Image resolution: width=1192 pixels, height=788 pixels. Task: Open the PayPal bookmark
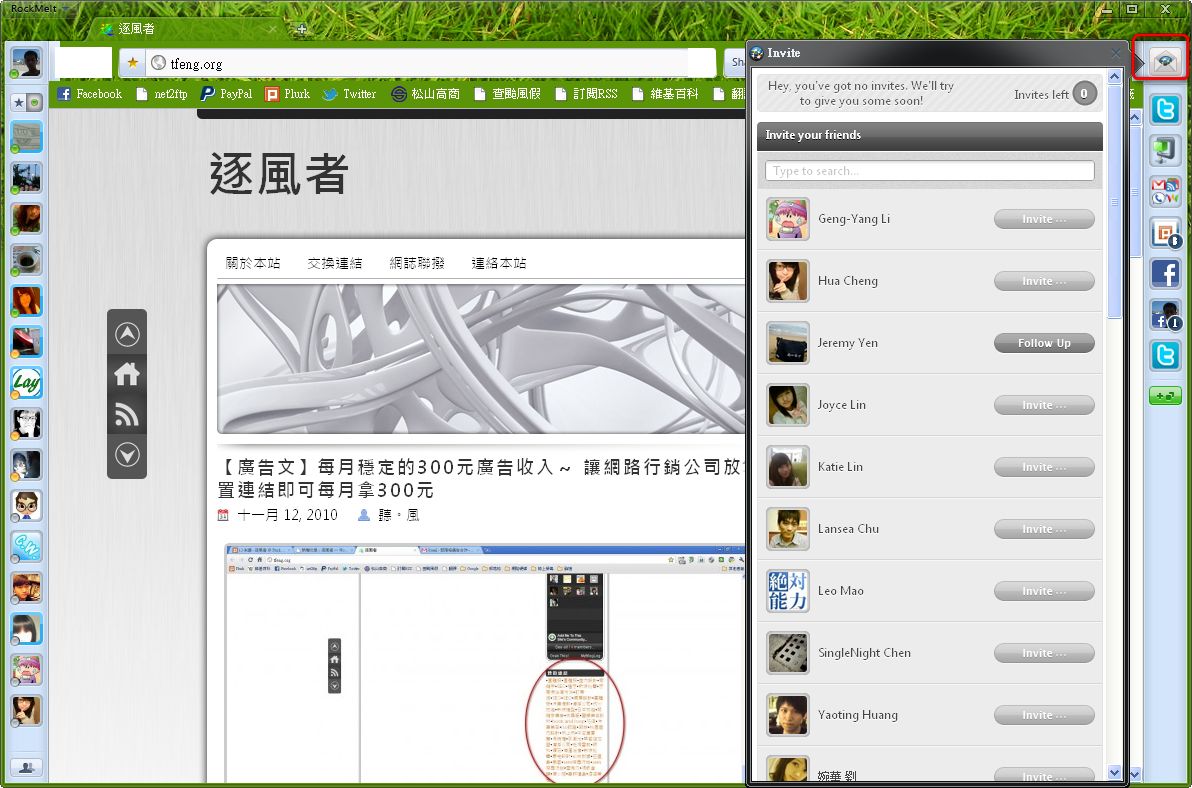tap(227, 93)
